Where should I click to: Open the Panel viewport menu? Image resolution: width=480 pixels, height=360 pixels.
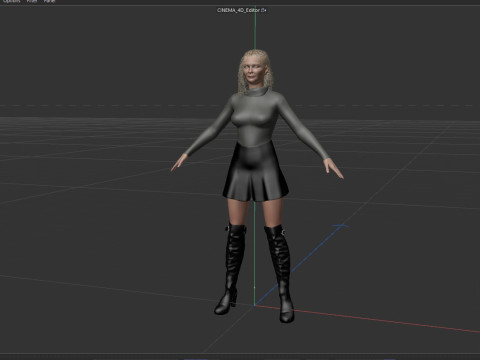[x=49, y=1]
